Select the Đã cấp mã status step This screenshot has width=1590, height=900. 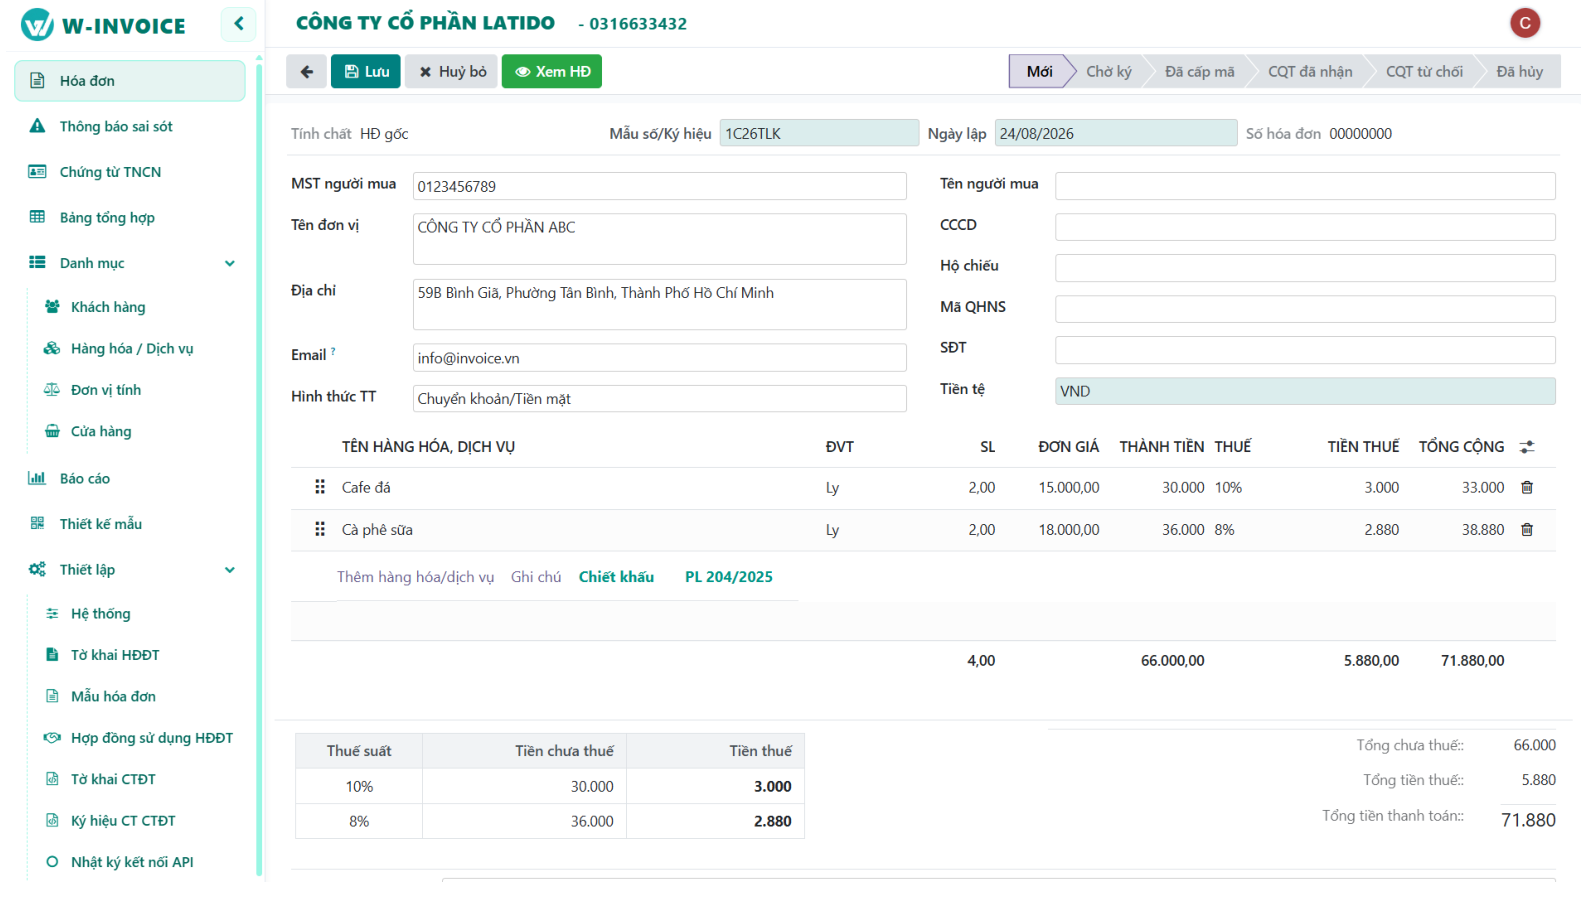coord(1199,71)
